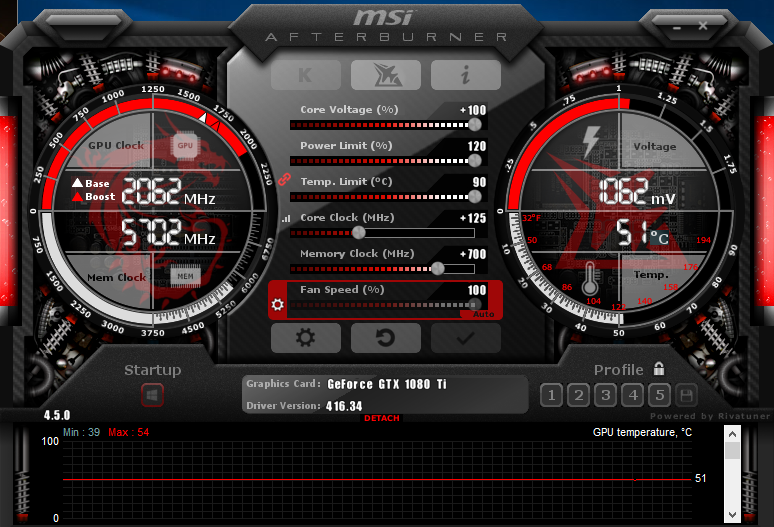Click the 5702 MHz memory clock readout

click(169, 232)
